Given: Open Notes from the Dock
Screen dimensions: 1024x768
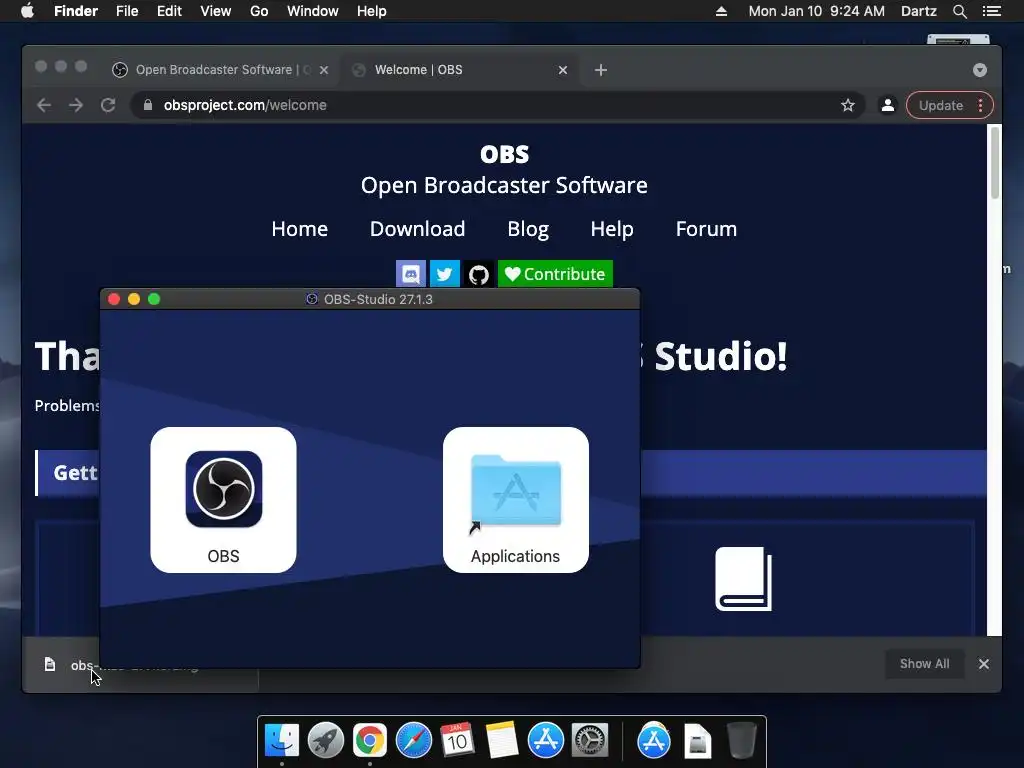Looking at the screenshot, I should point(502,740).
